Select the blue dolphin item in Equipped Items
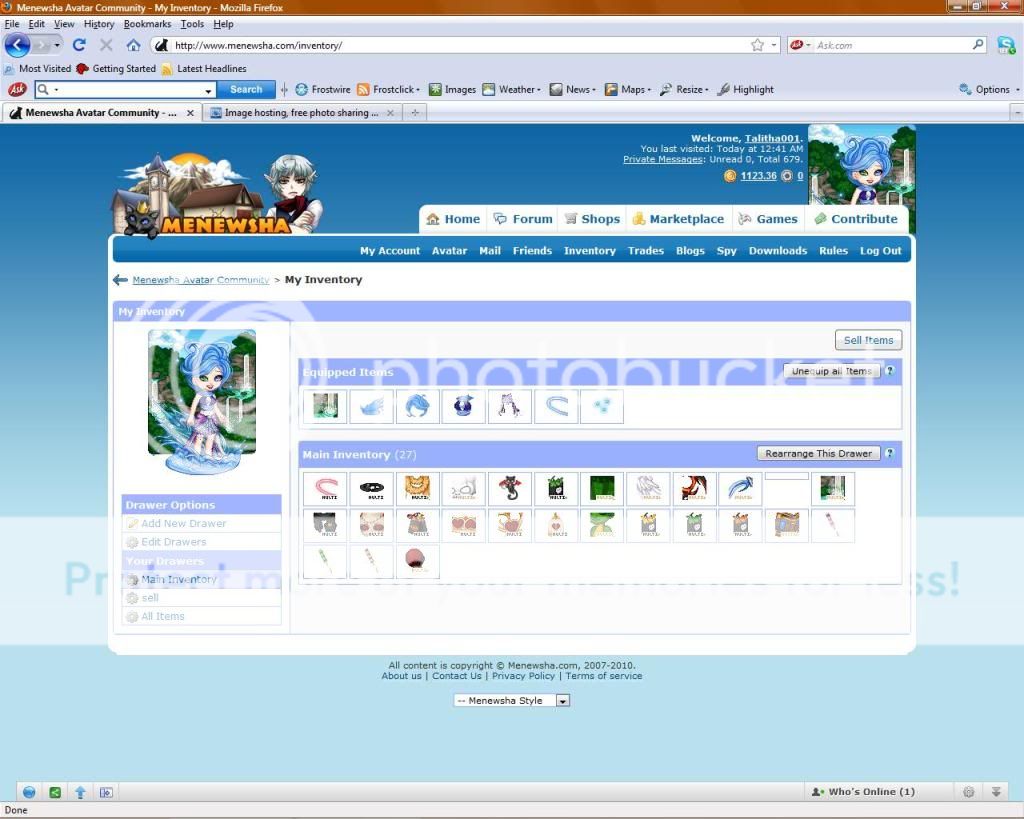The width and height of the screenshot is (1024, 819). point(417,406)
